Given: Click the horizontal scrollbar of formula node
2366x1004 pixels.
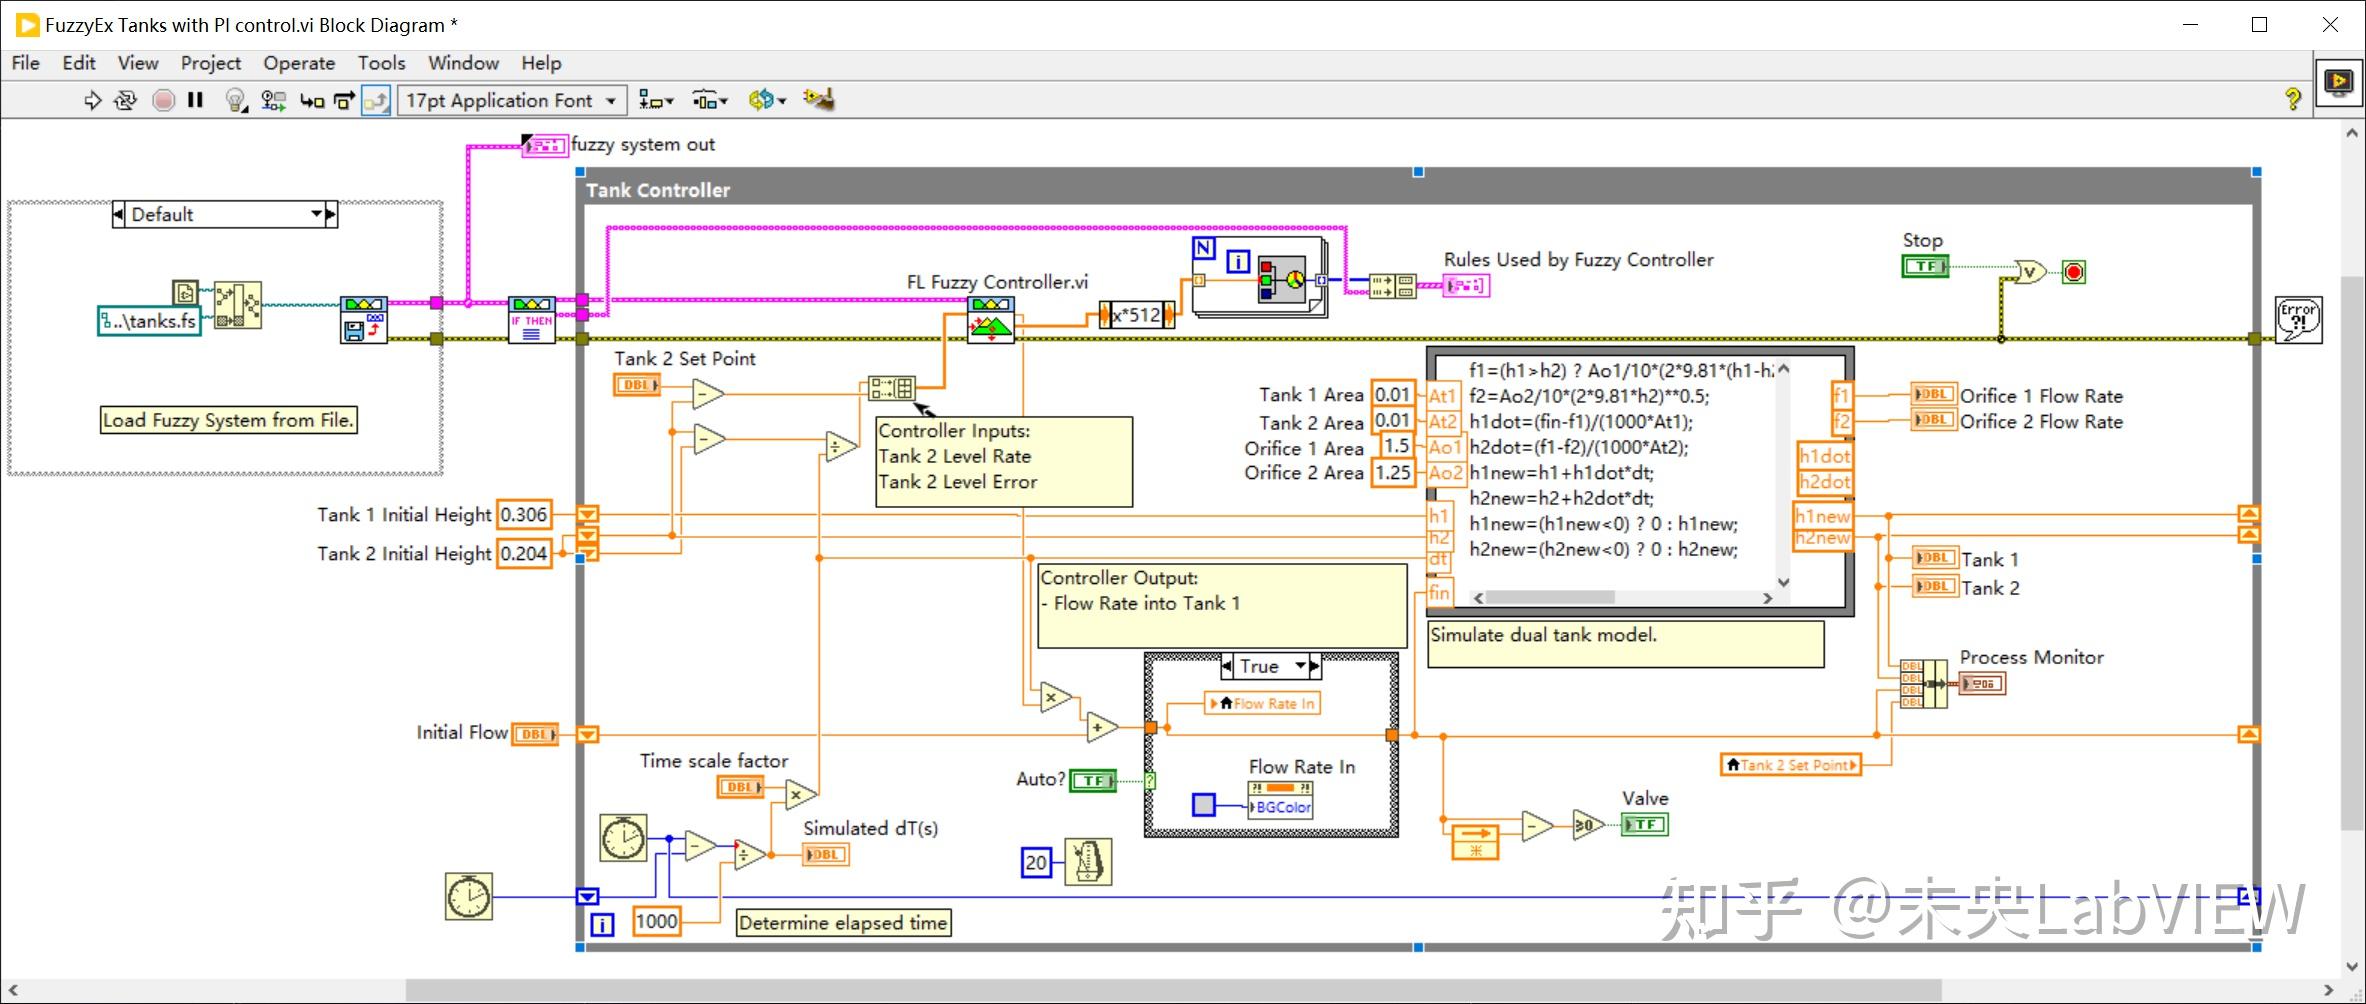Looking at the screenshot, I should (1621, 597).
